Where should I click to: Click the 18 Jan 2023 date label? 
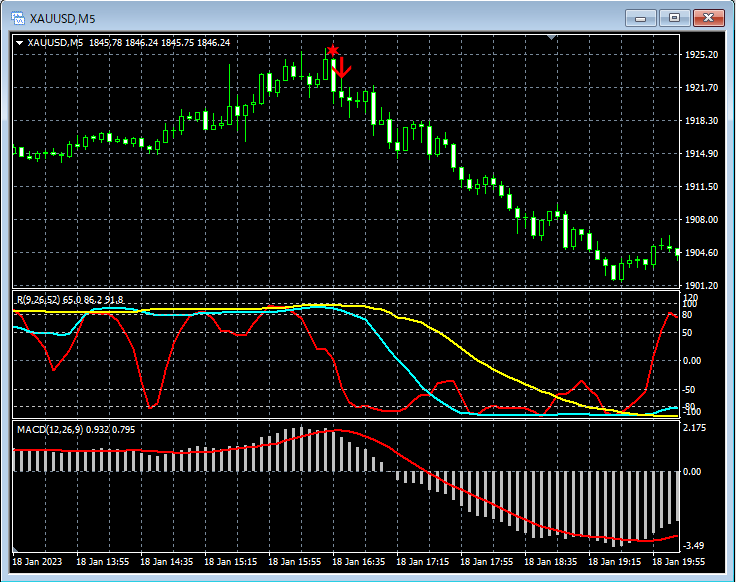[x=37, y=562]
